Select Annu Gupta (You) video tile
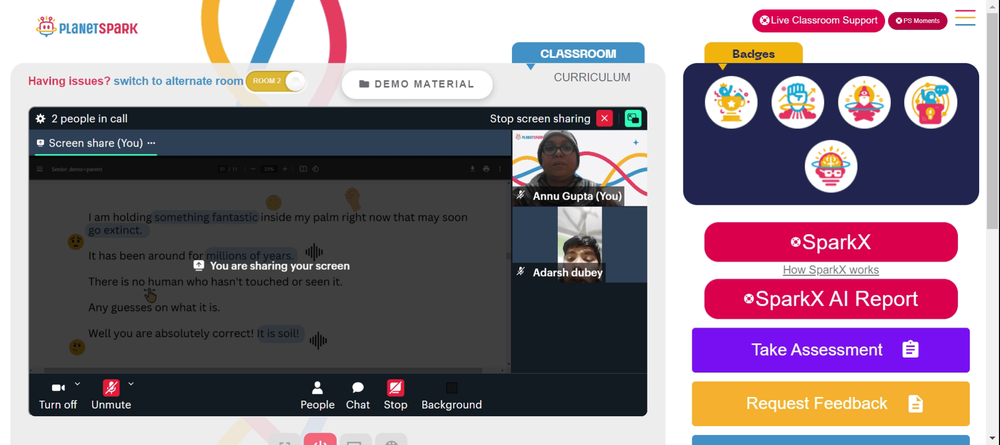Screen dimensions: 1000x445 (x=579, y=168)
